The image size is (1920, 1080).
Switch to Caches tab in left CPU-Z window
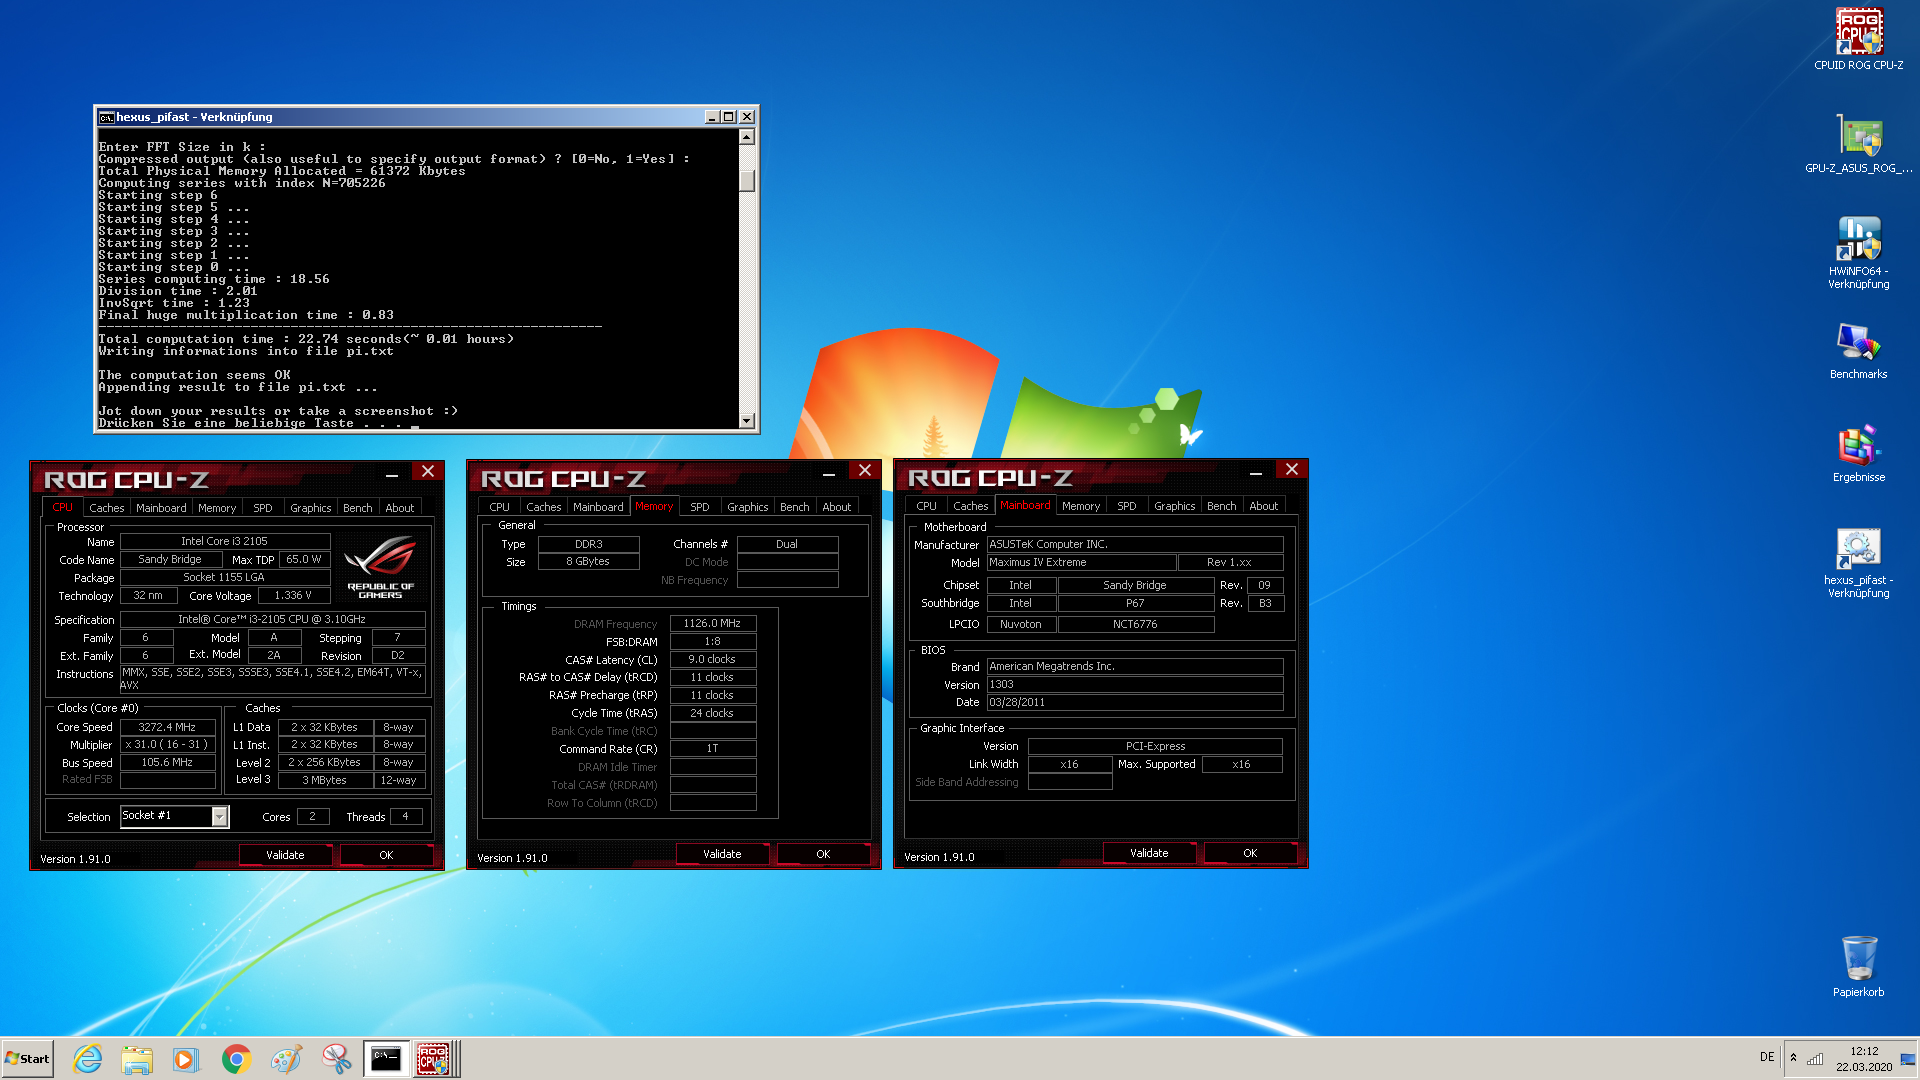coord(107,508)
